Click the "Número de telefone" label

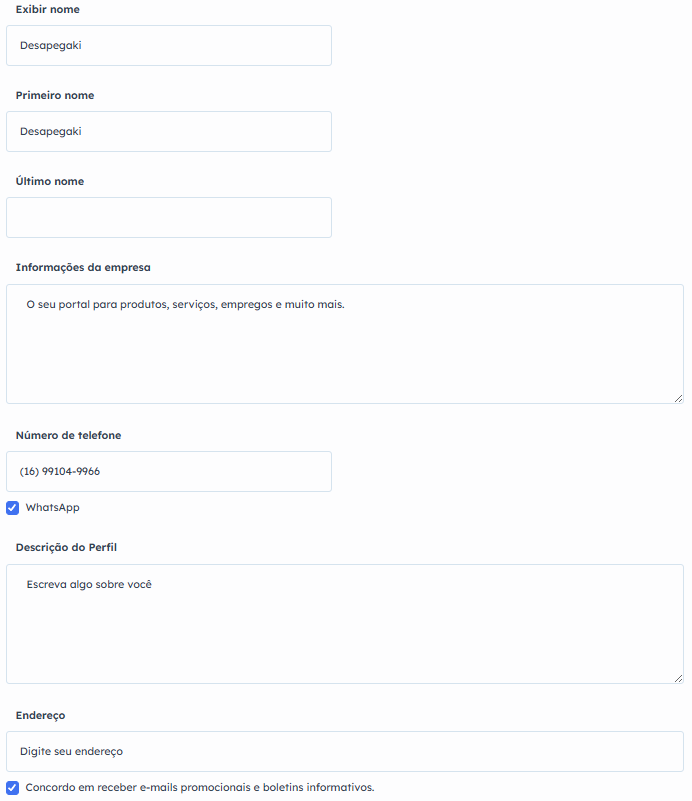(69, 435)
